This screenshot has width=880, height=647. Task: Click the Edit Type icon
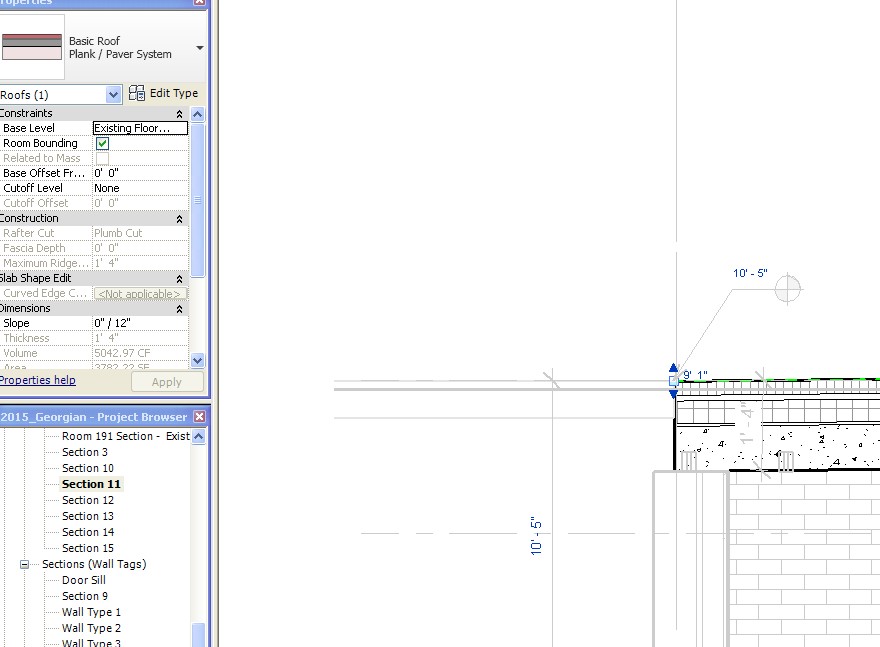[137, 94]
